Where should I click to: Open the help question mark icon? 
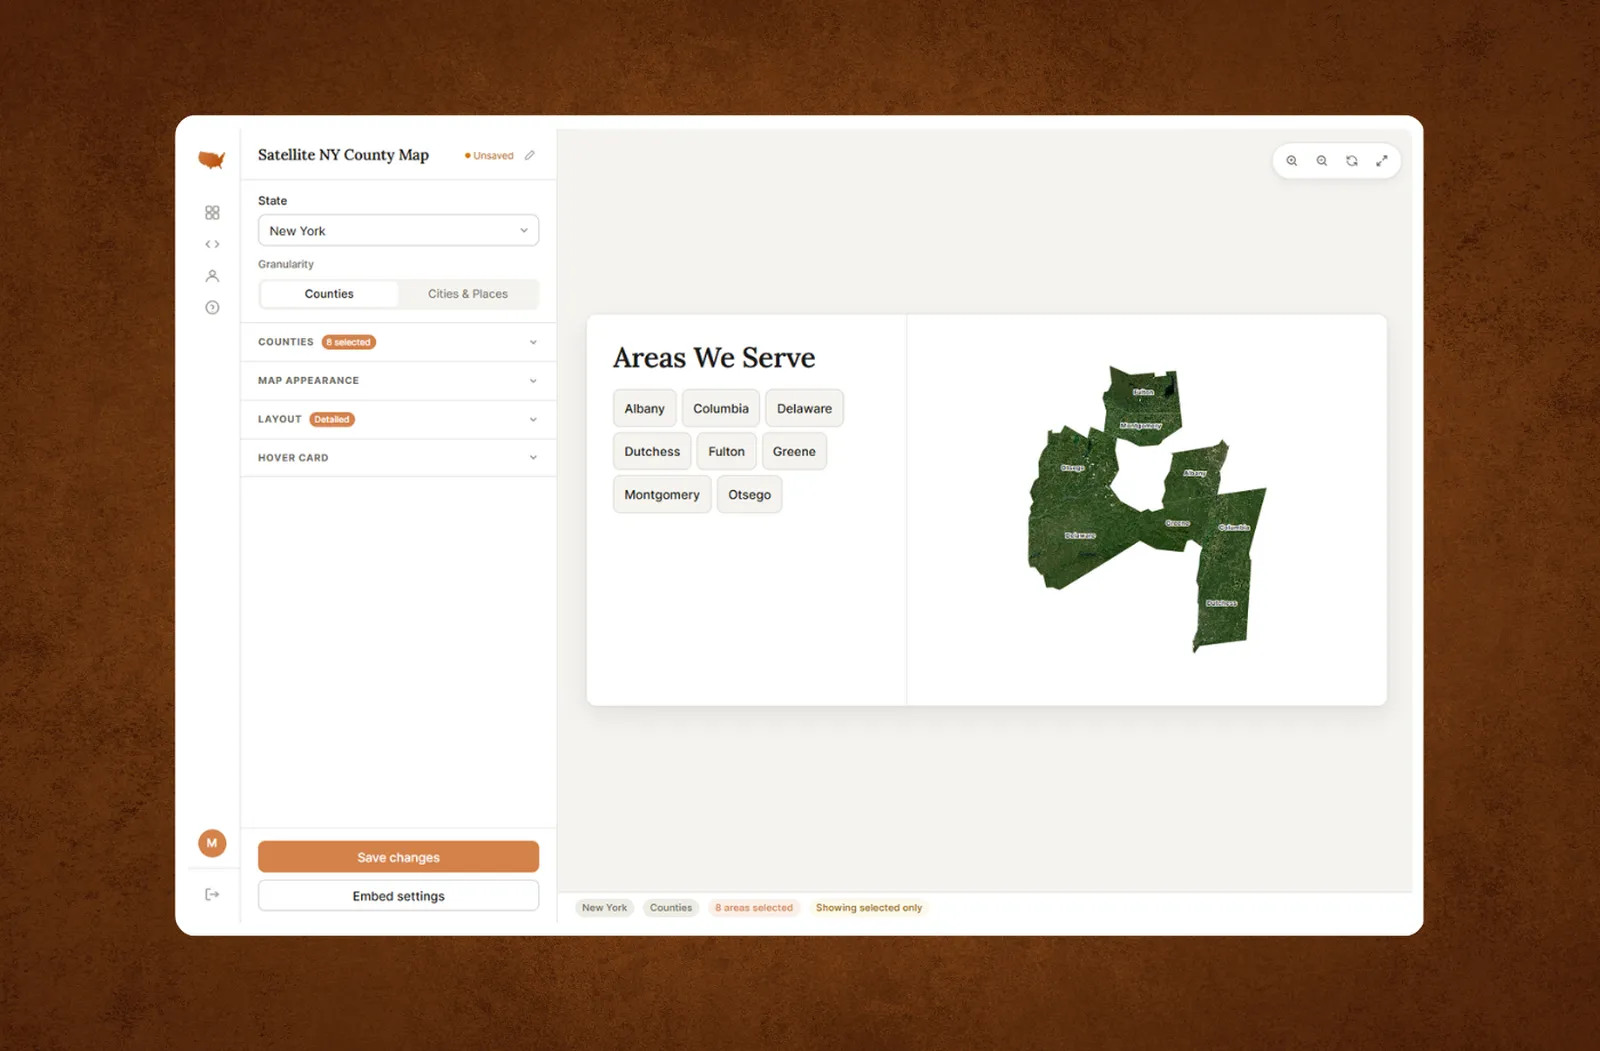[x=212, y=308]
